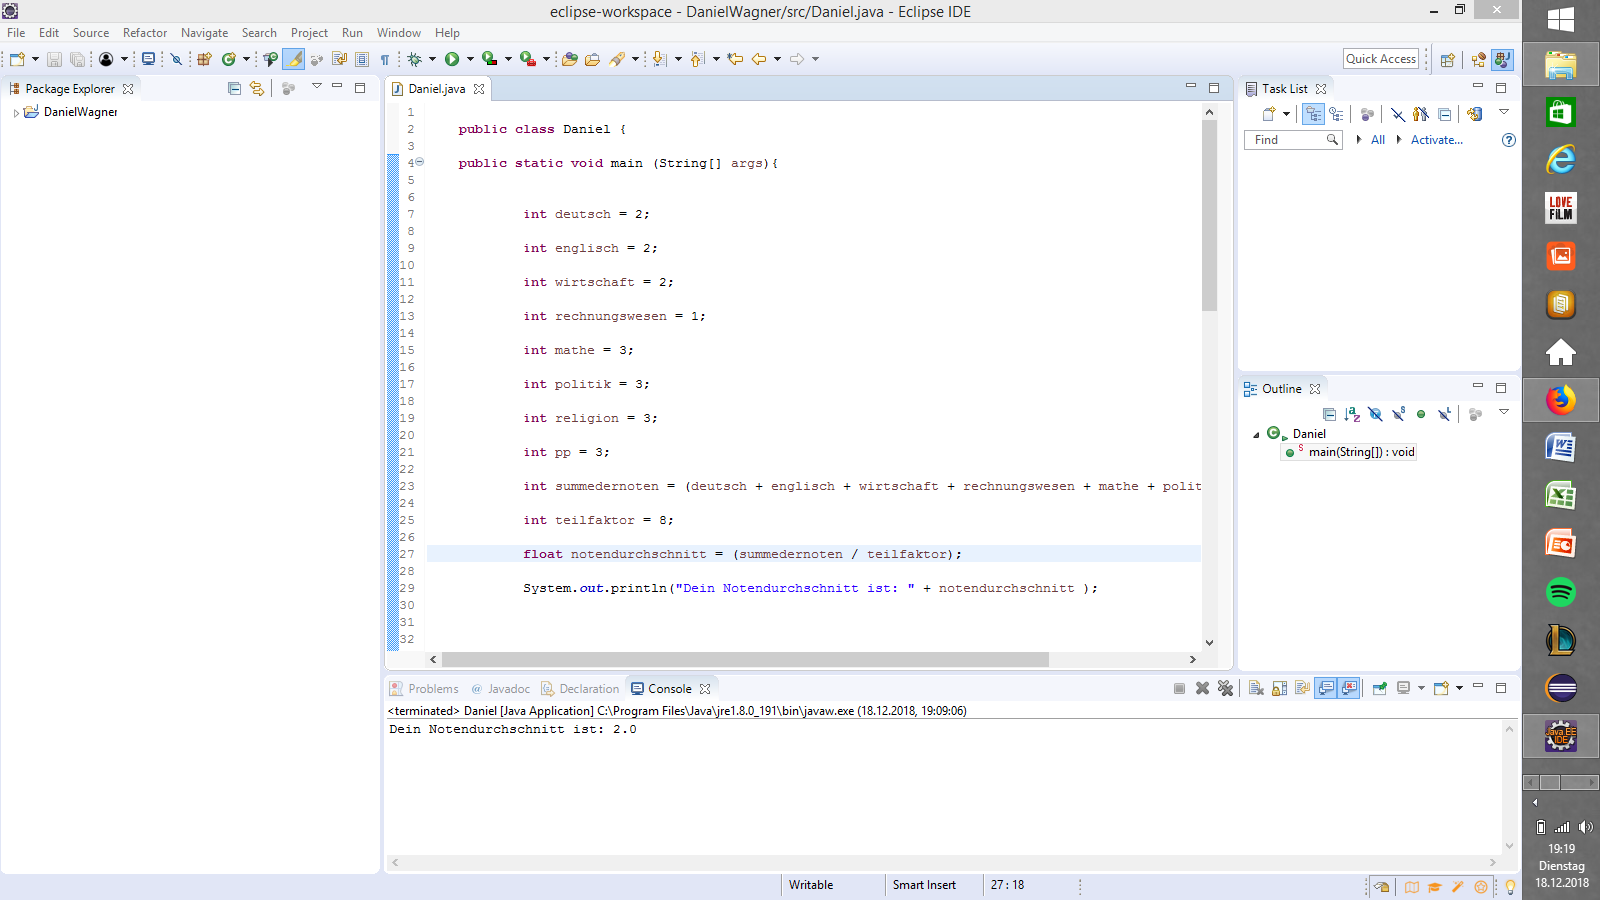Open the Run button dropdown arrow
The image size is (1600, 900).
pos(472,59)
